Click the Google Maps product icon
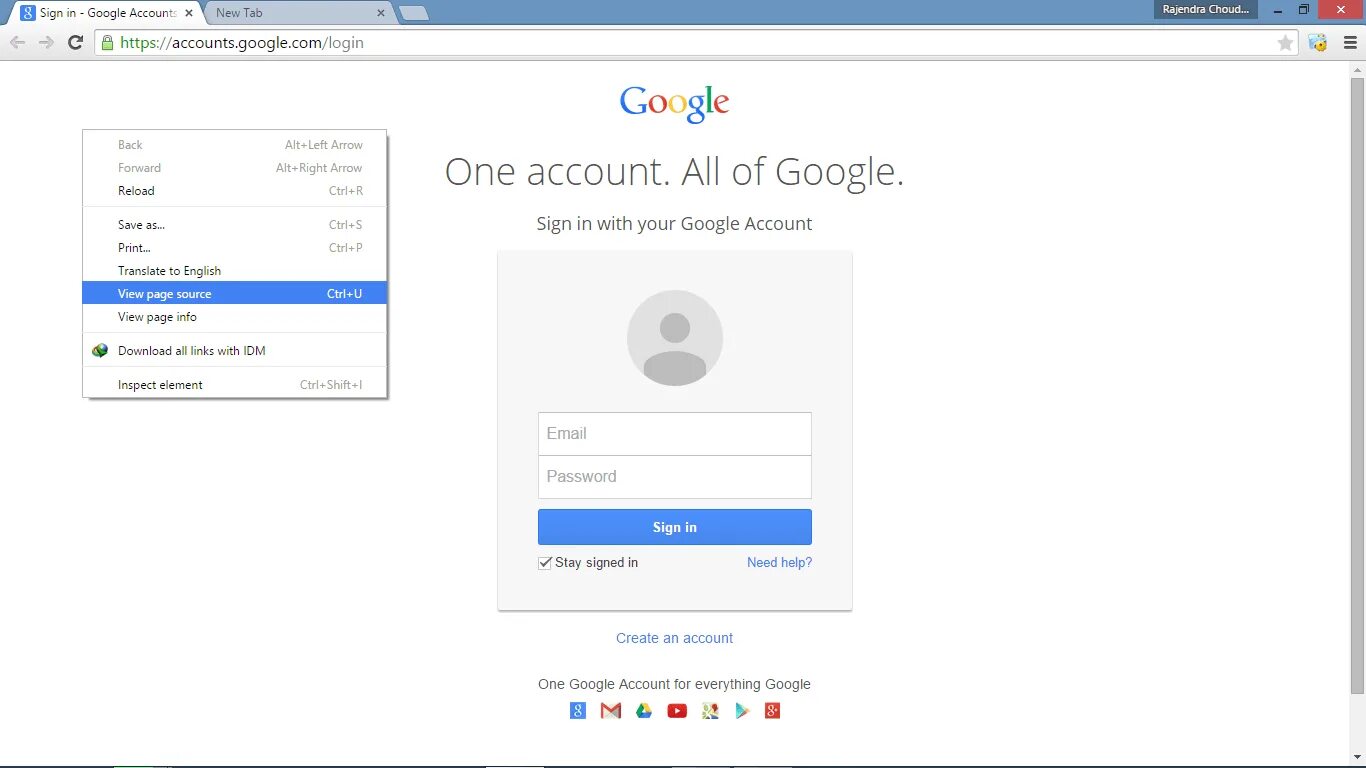1366x768 pixels. (x=710, y=711)
